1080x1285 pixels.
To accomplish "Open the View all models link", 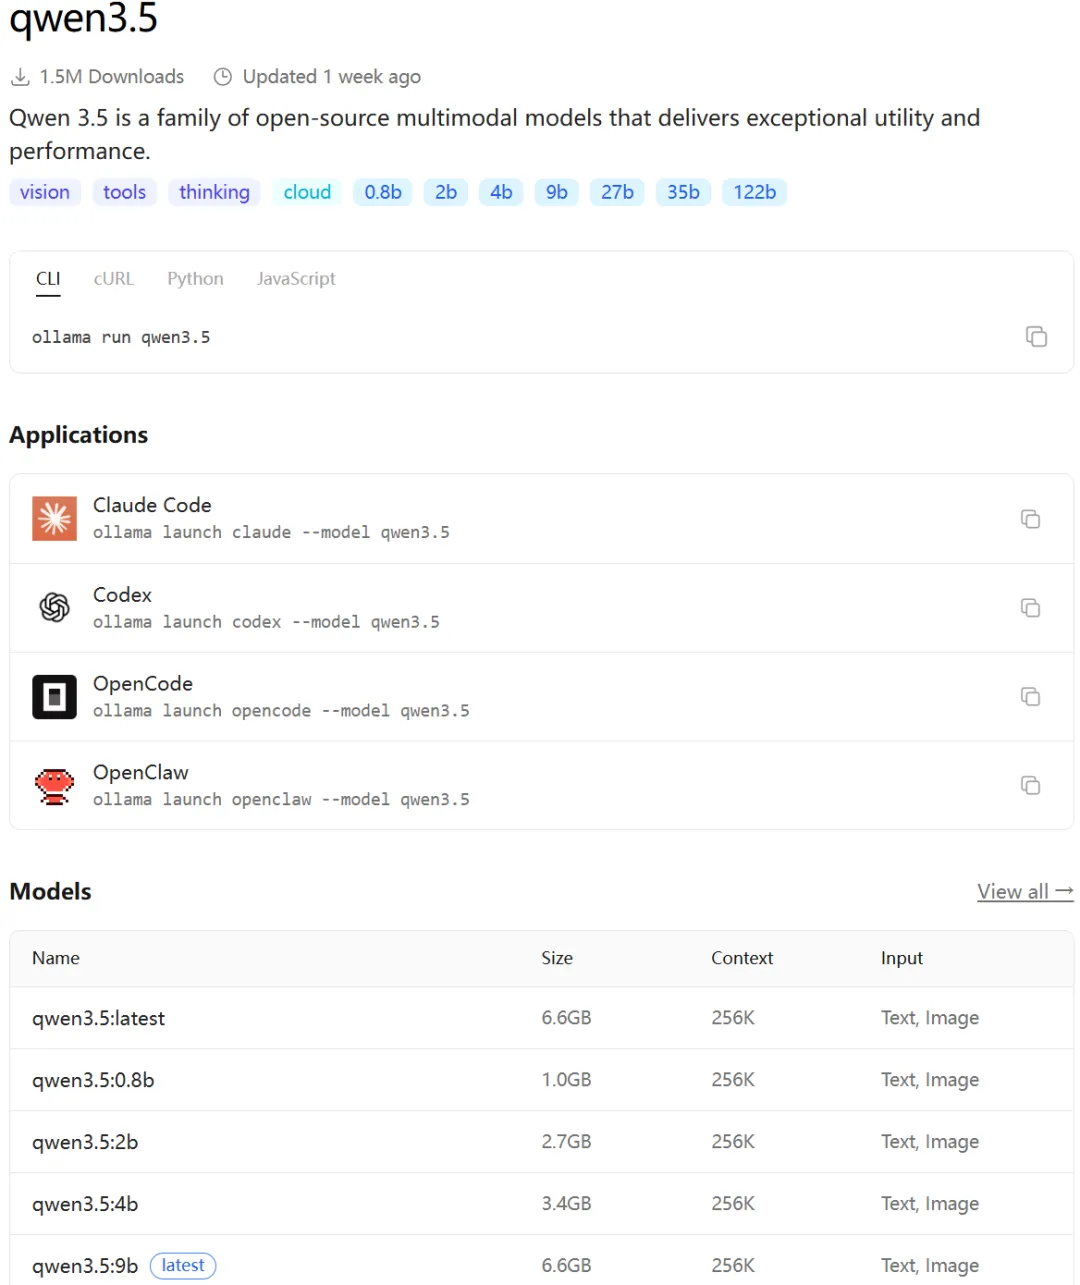I will (x=1024, y=892).
